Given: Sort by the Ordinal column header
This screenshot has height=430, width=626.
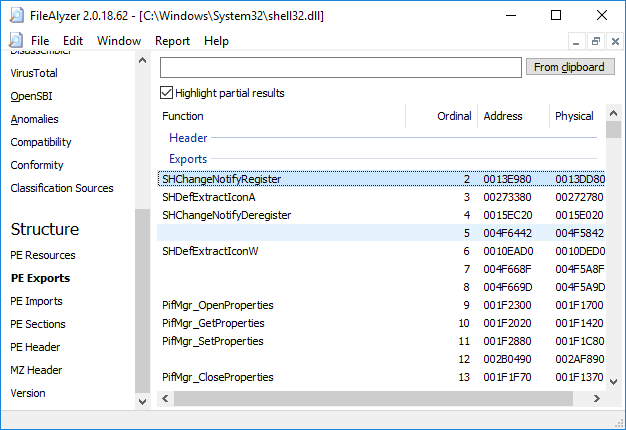Looking at the screenshot, I should [454, 116].
